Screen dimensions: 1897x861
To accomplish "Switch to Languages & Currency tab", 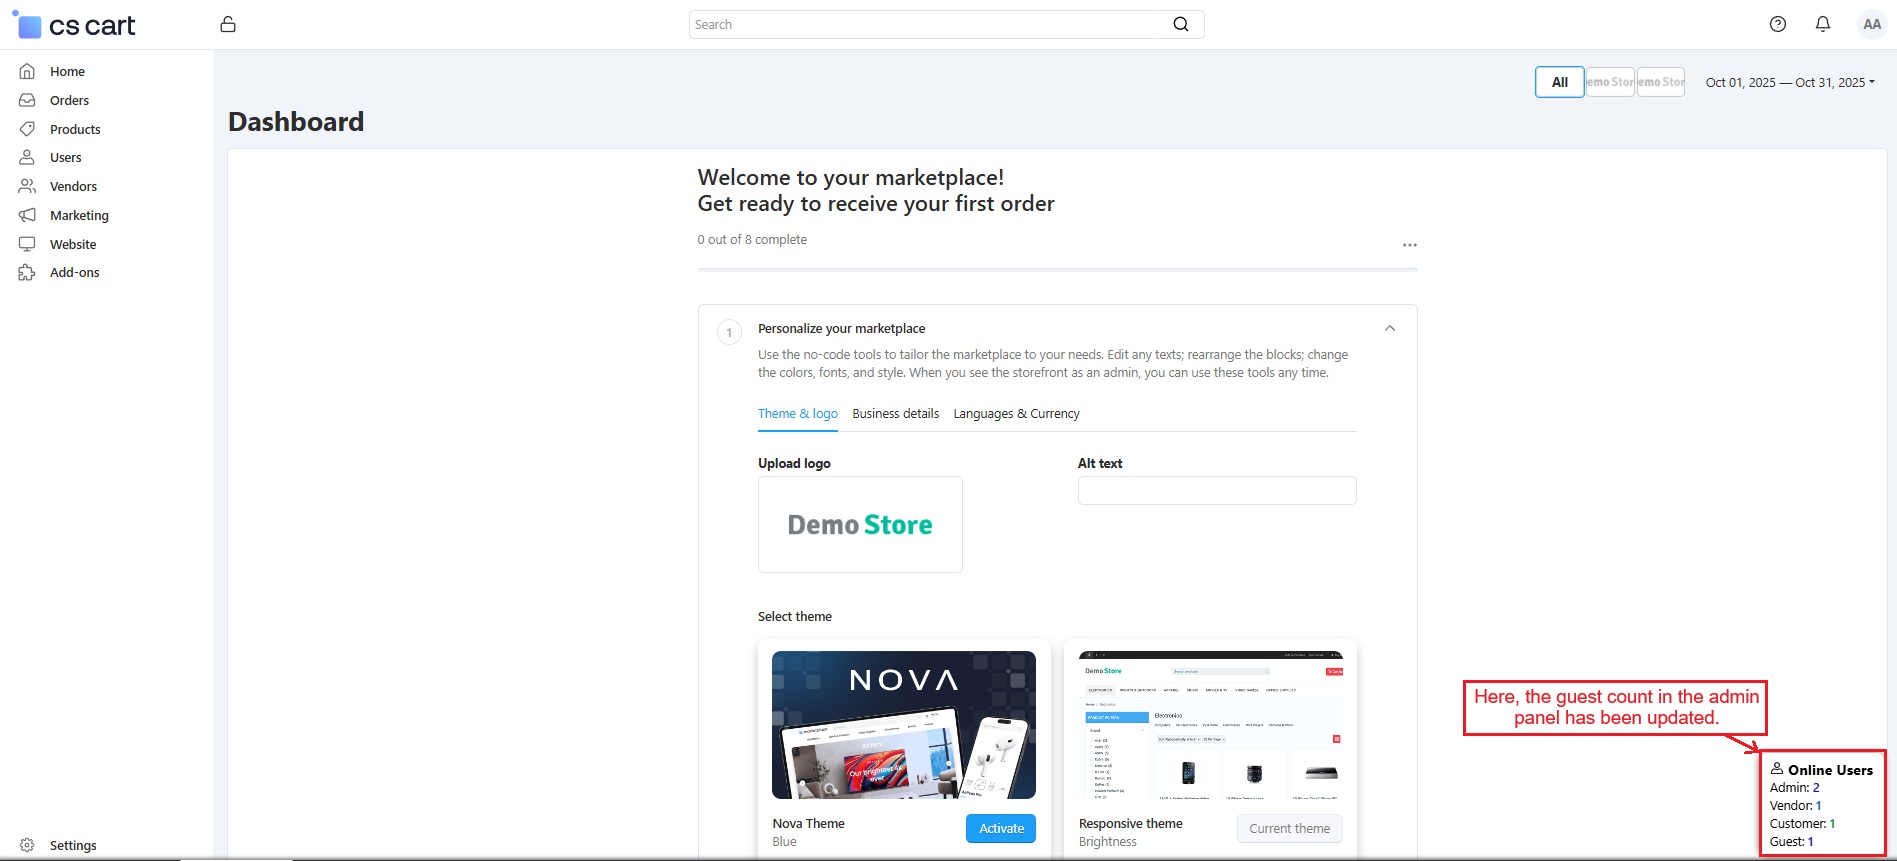I will point(1016,414).
